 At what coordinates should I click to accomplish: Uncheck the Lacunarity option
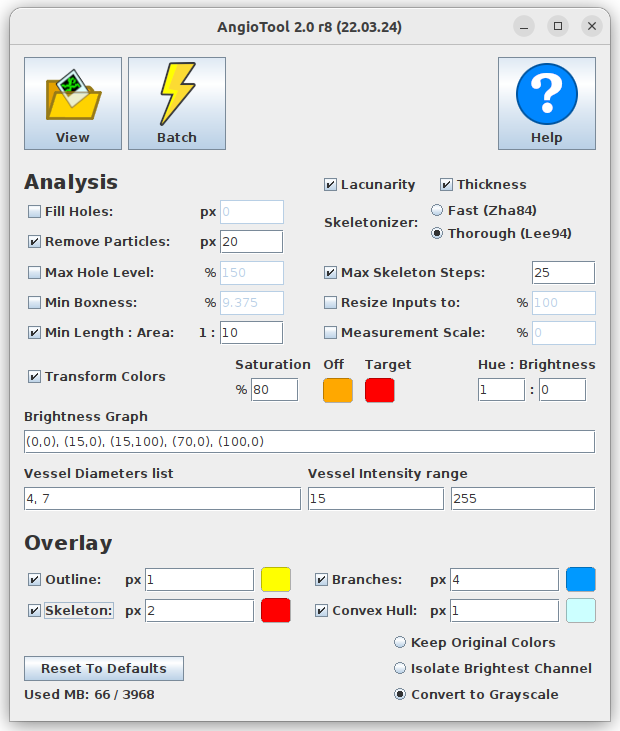(x=330, y=185)
